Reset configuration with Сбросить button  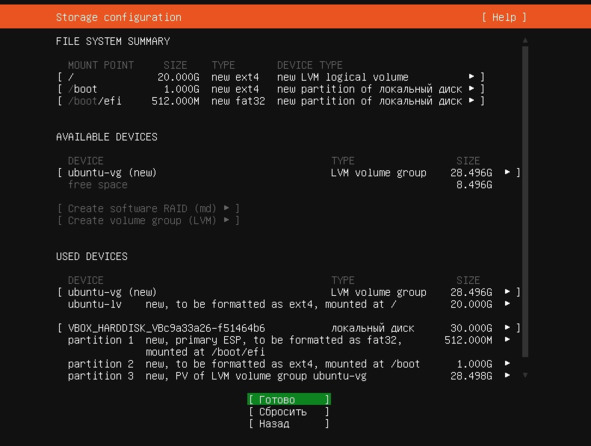(x=289, y=412)
